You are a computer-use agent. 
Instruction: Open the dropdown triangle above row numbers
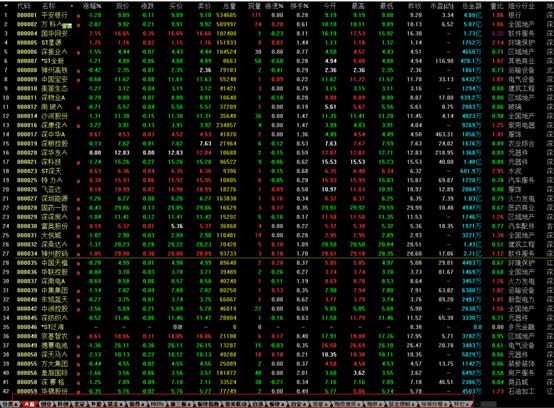[x=6, y=6]
